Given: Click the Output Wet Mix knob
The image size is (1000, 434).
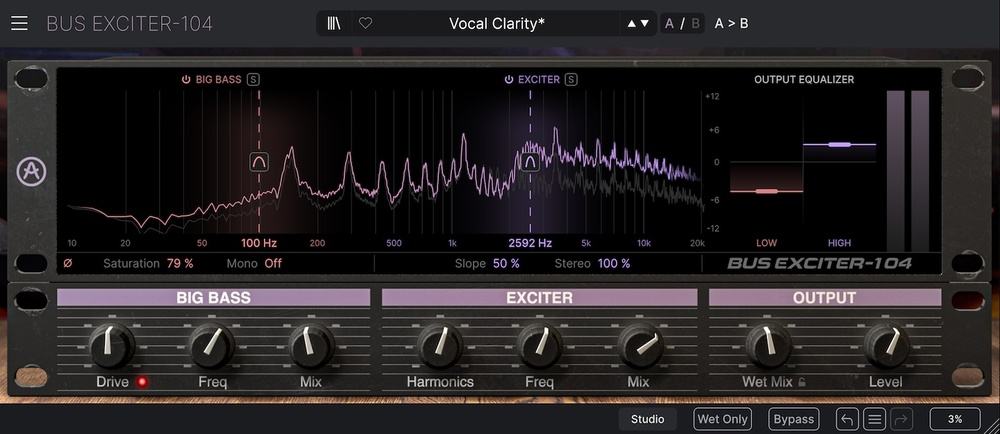Looking at the screenshot, I should click(768, 346).
